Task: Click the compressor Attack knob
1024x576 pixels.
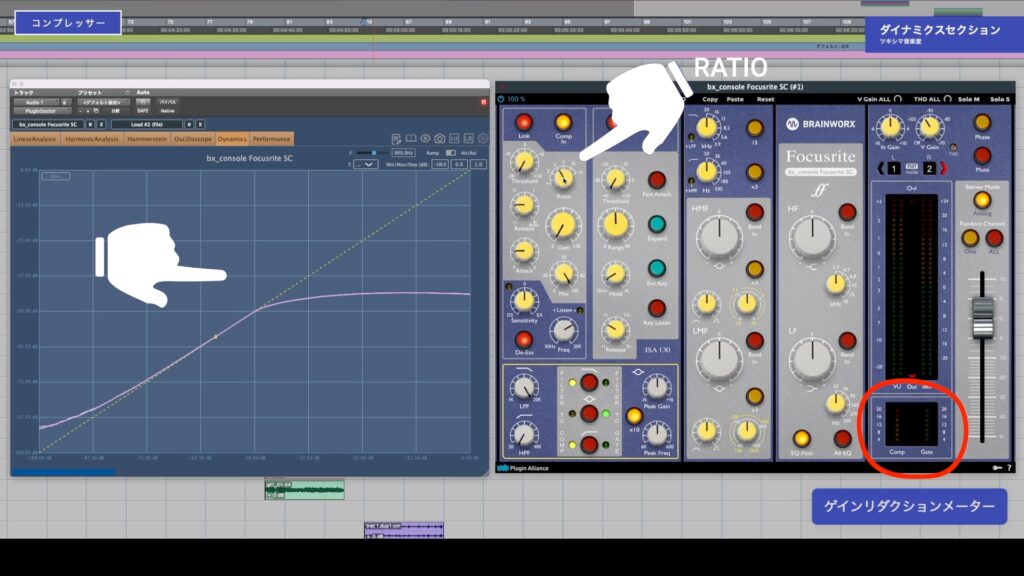Action: (523, 251)
